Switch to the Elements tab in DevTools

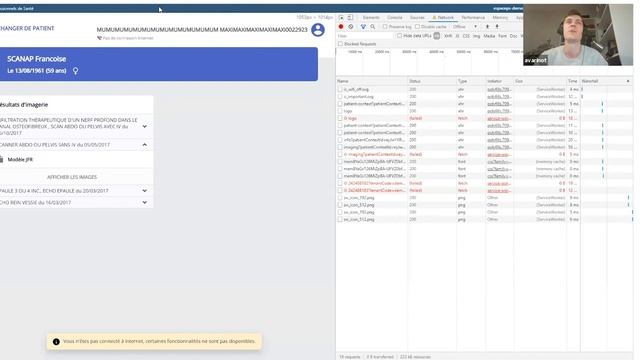coord(371,18)
